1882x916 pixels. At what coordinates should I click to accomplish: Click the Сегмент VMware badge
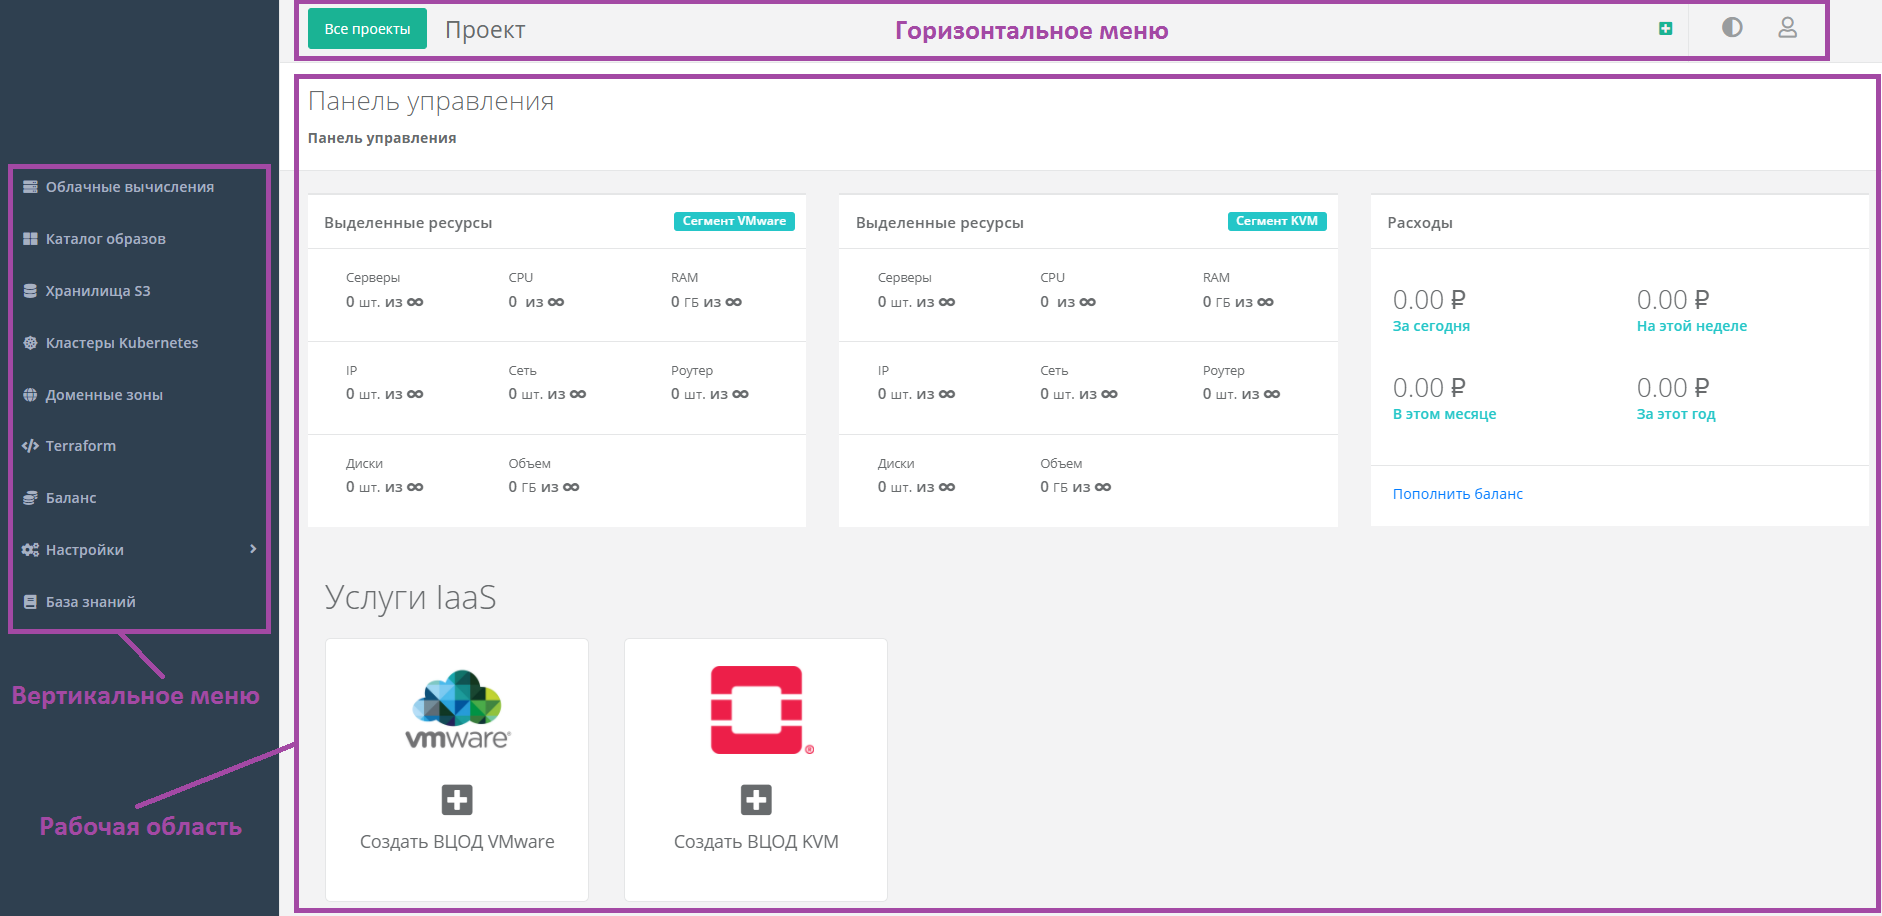(x=734, y=221)
